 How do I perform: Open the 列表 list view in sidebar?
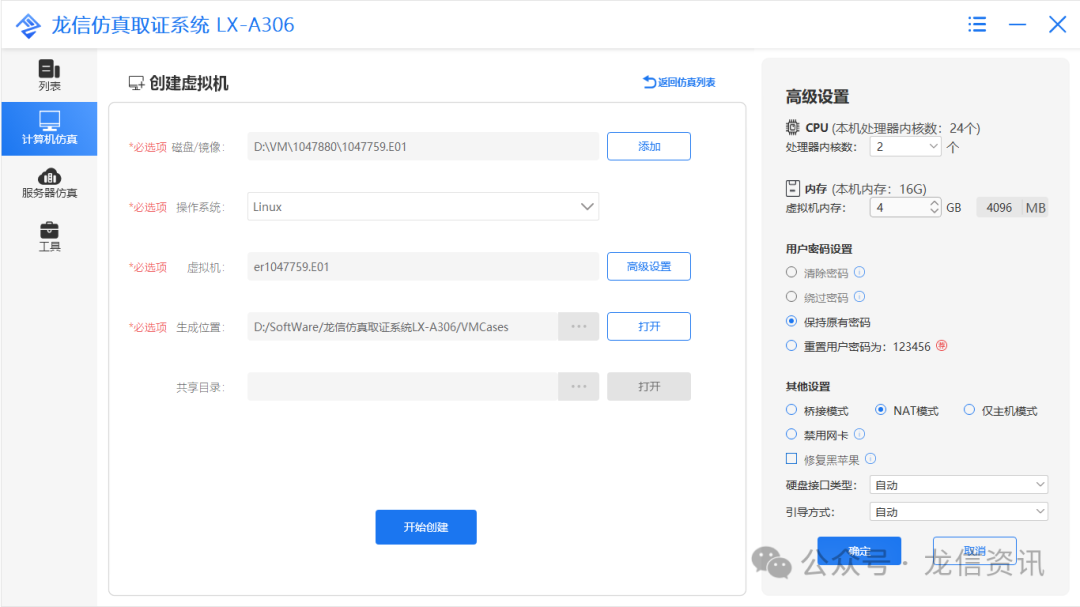49,75
